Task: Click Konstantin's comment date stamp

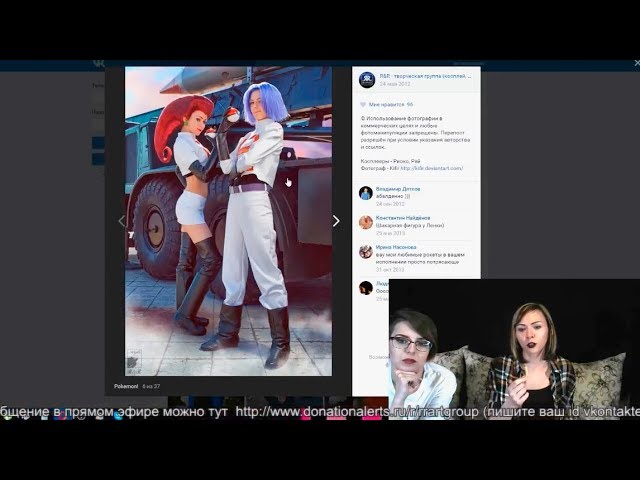Action: (x=390, y=233)
